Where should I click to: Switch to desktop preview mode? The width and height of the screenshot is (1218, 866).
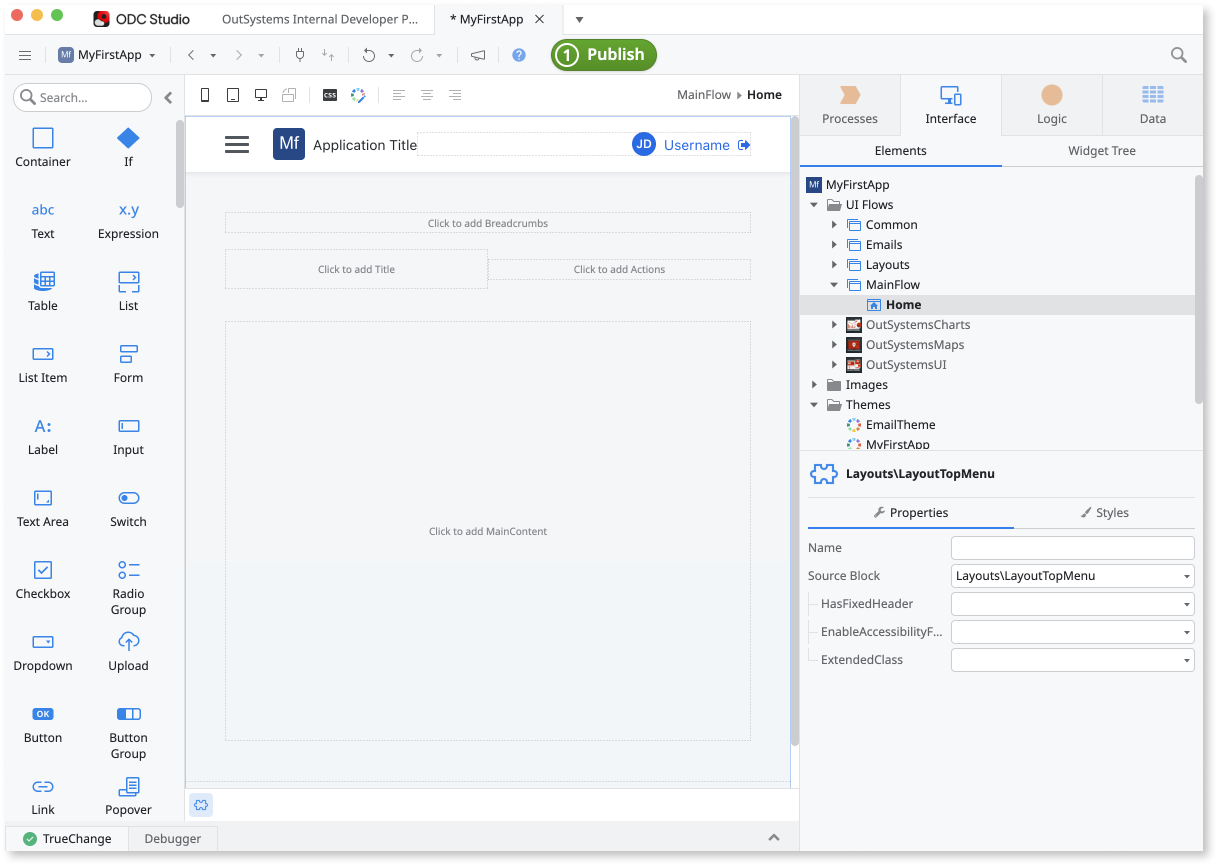261,94
